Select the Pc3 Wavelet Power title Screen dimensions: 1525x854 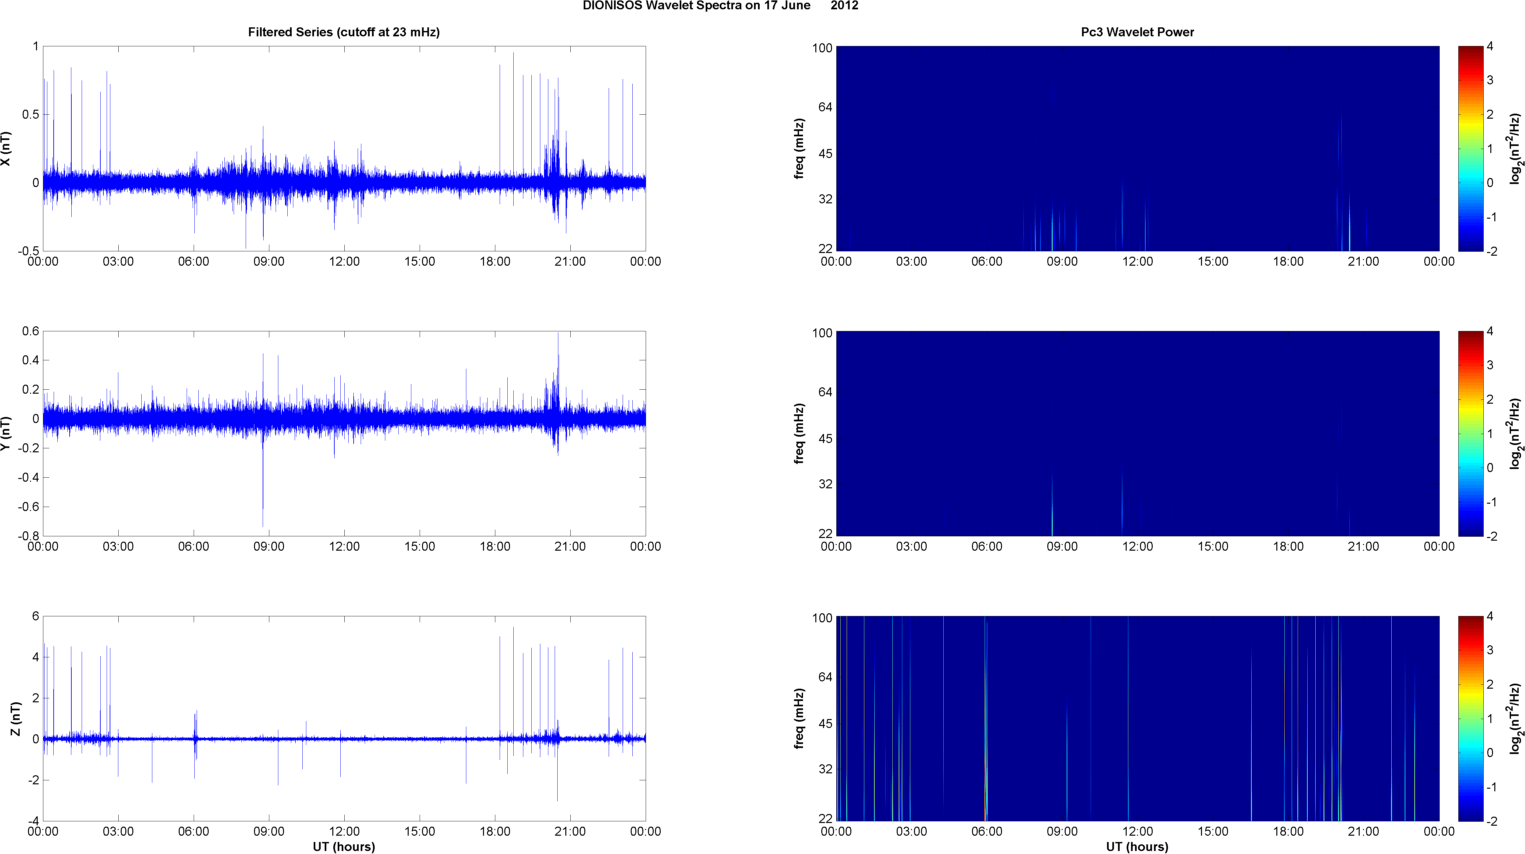(x=1137, y=32)
